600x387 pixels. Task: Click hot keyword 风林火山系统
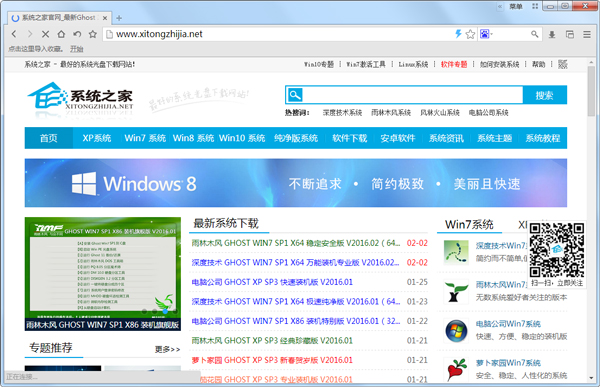440,113
